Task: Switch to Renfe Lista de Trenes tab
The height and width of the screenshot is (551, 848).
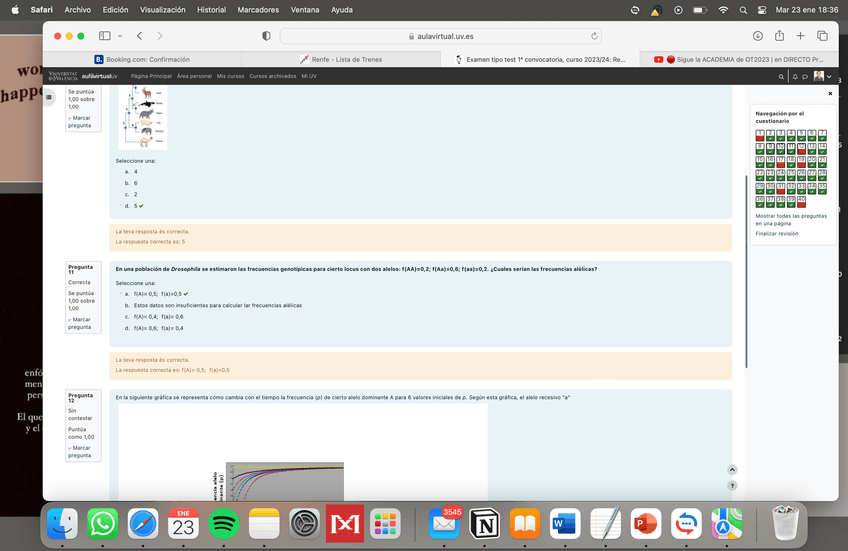Action: coord(341,59)
